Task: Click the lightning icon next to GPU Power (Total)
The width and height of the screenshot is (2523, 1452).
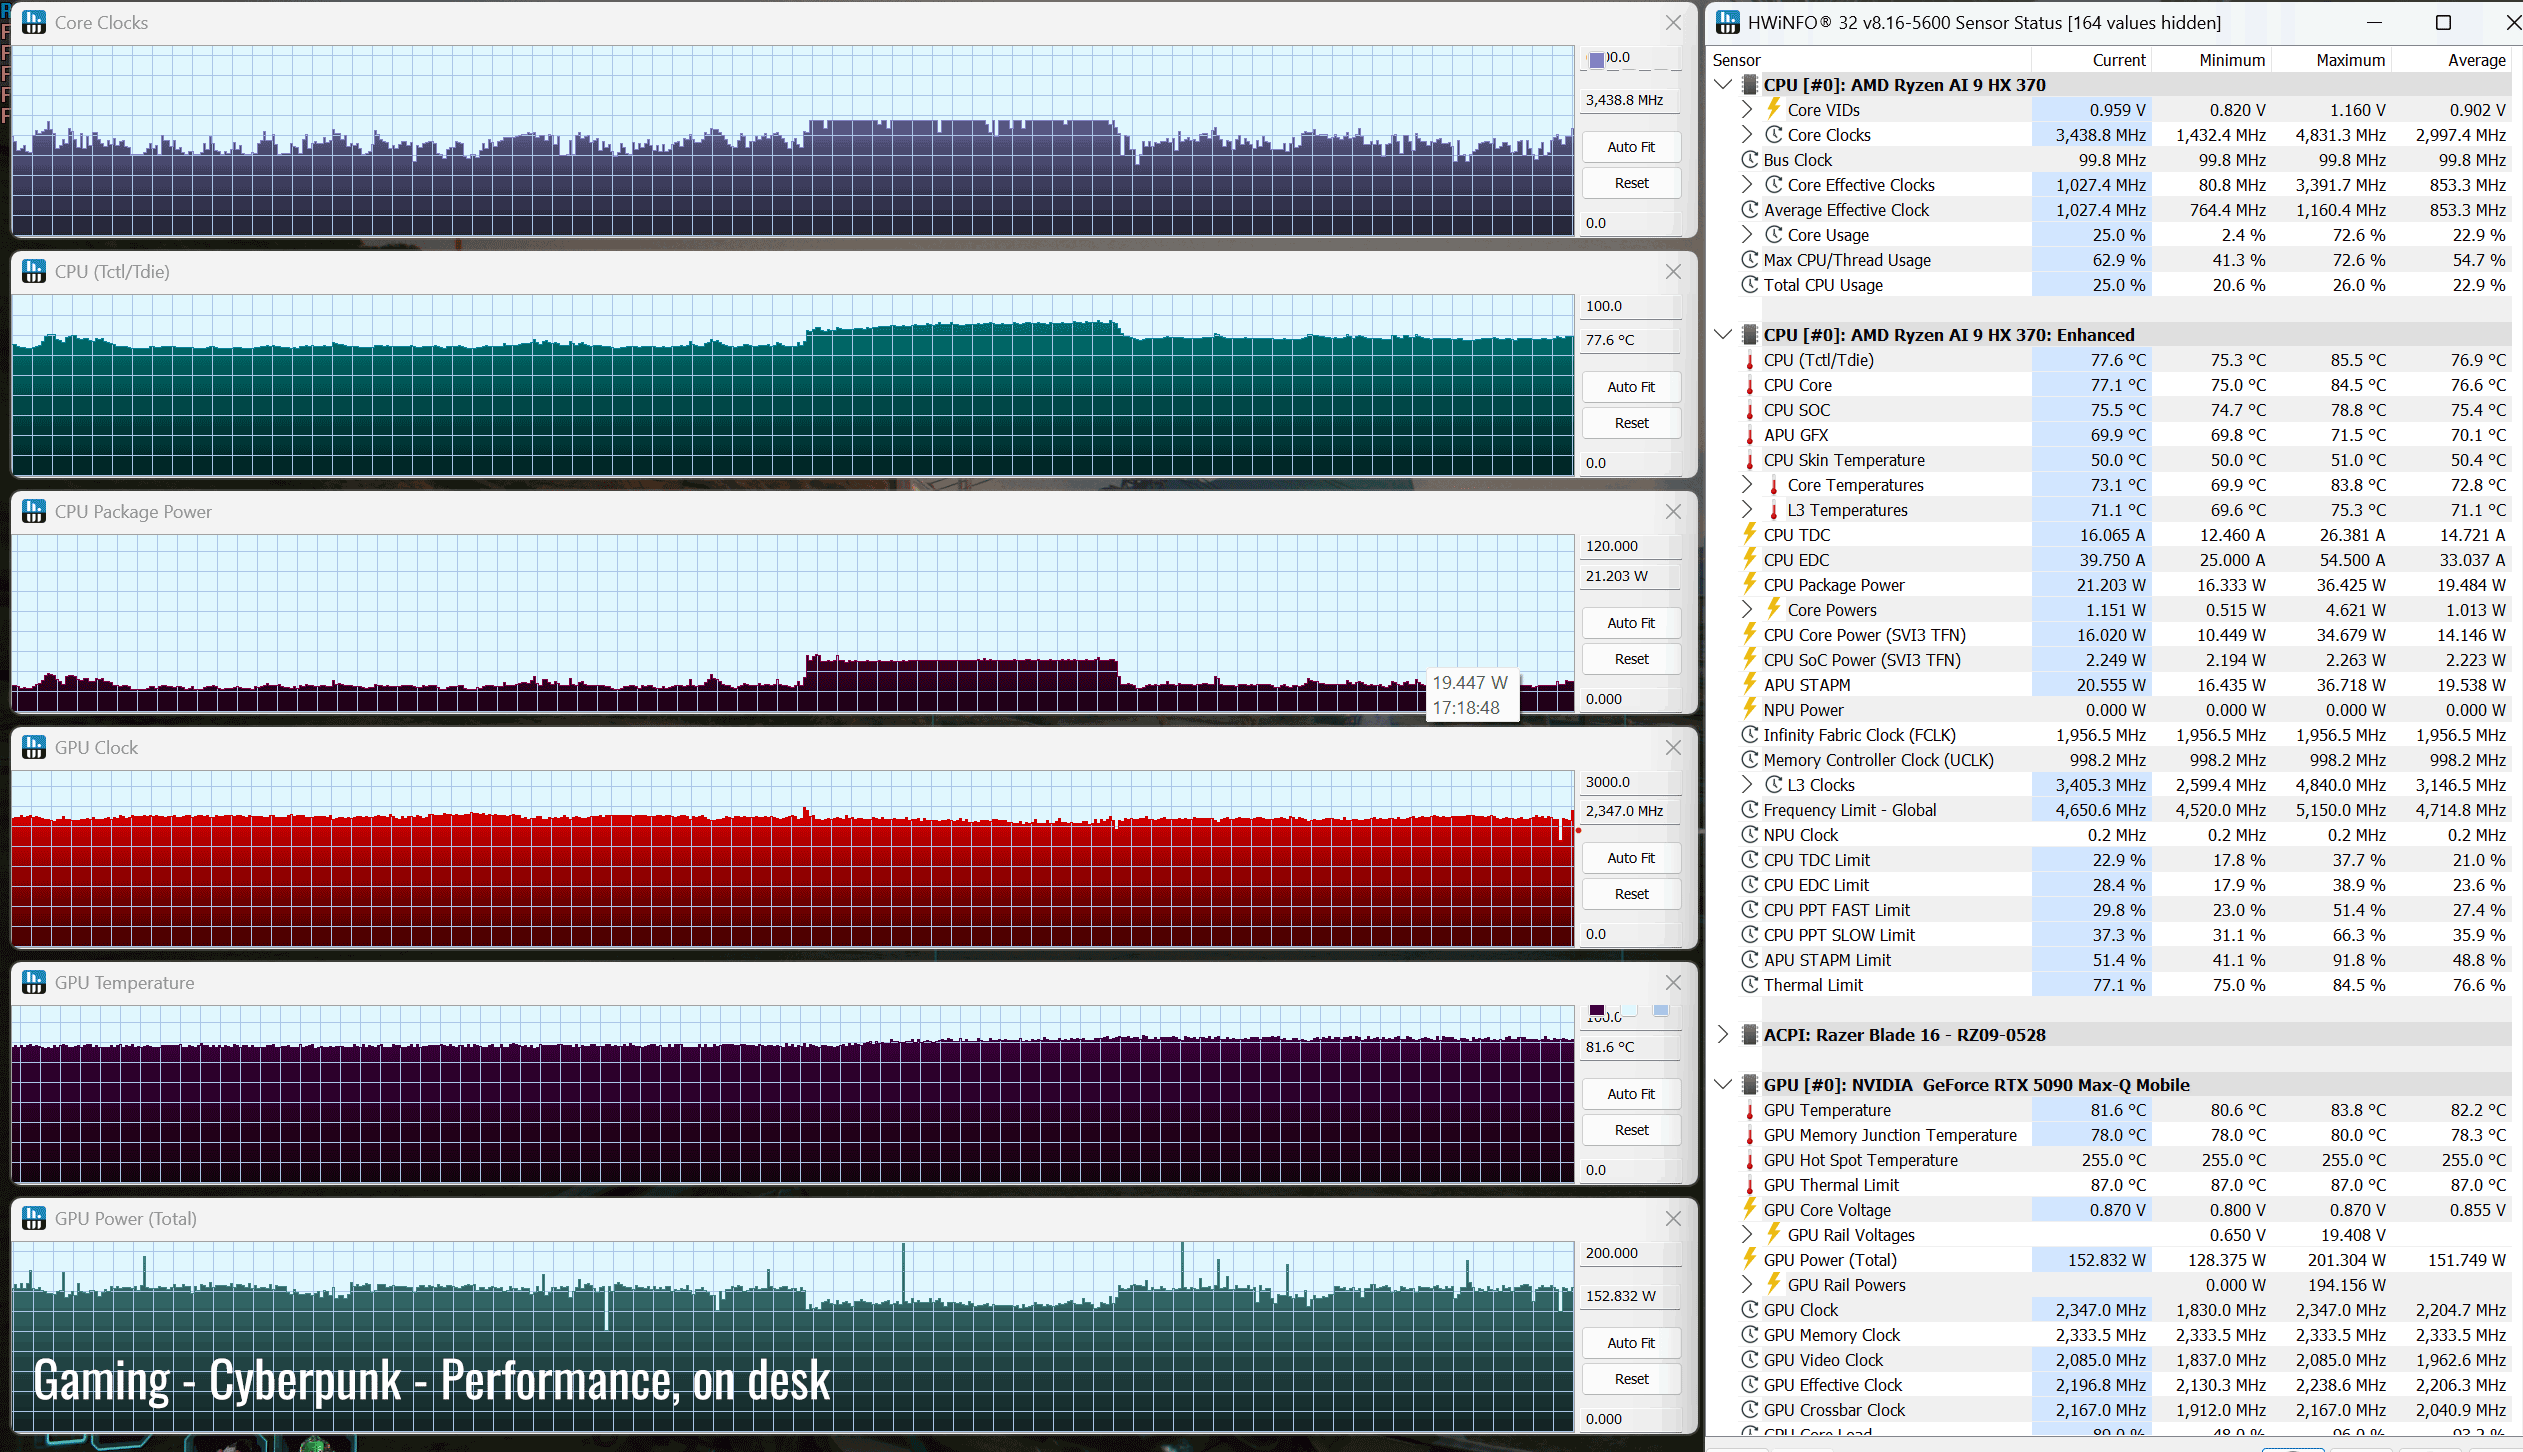Action: coord(1750,1259)
